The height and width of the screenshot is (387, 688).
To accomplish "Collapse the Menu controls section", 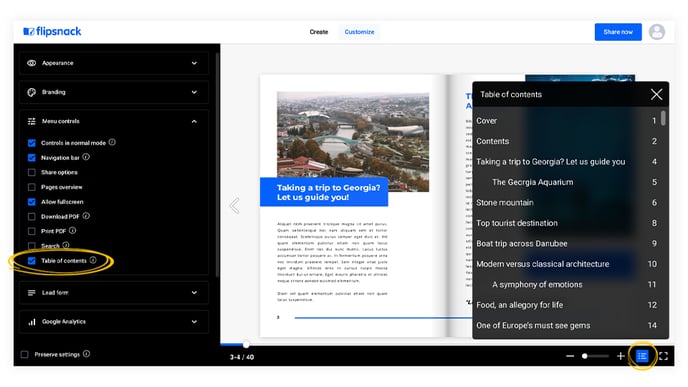I will click(114, 121).
